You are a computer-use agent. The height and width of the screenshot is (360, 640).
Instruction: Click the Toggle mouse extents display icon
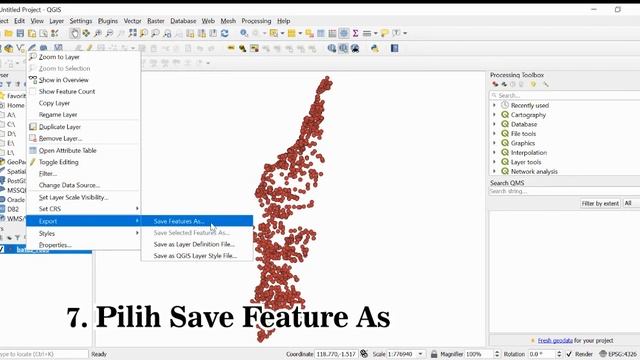pos(364,354)
